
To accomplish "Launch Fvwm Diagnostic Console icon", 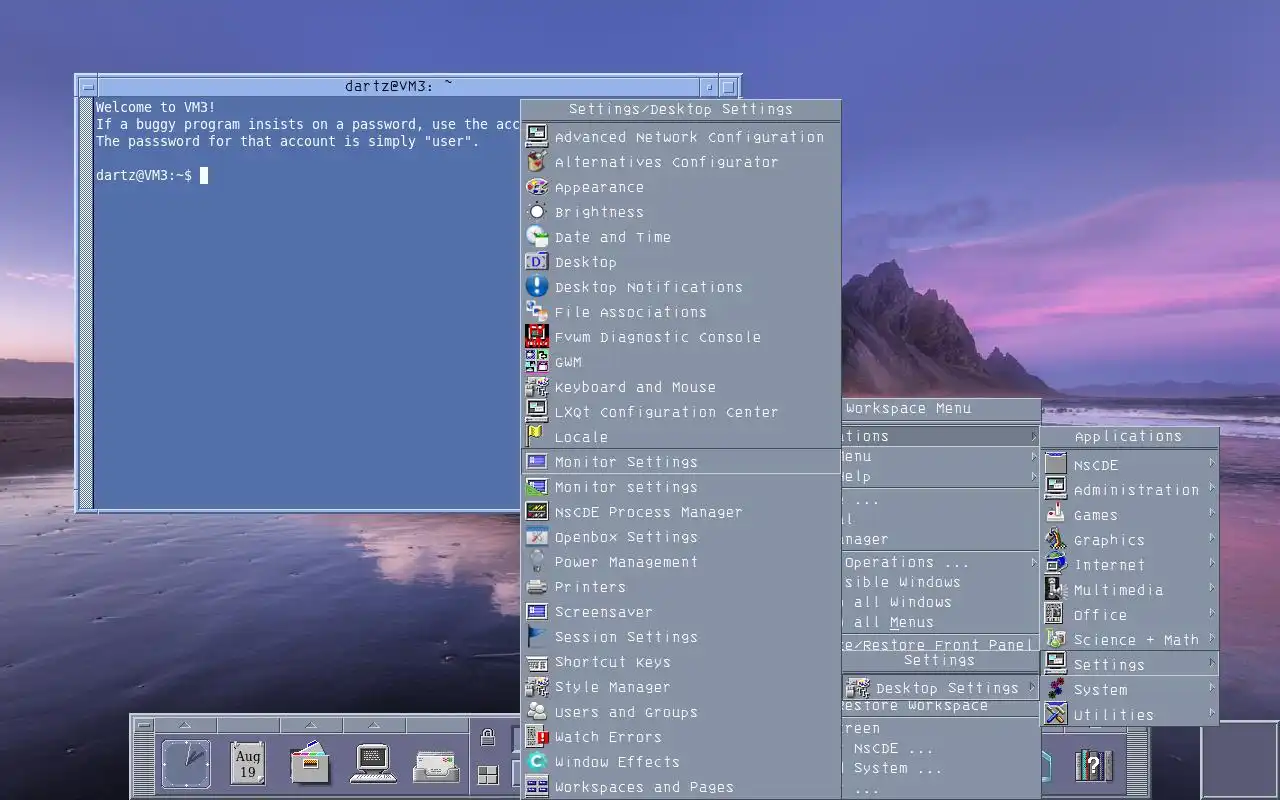I will tap(537, 336).
